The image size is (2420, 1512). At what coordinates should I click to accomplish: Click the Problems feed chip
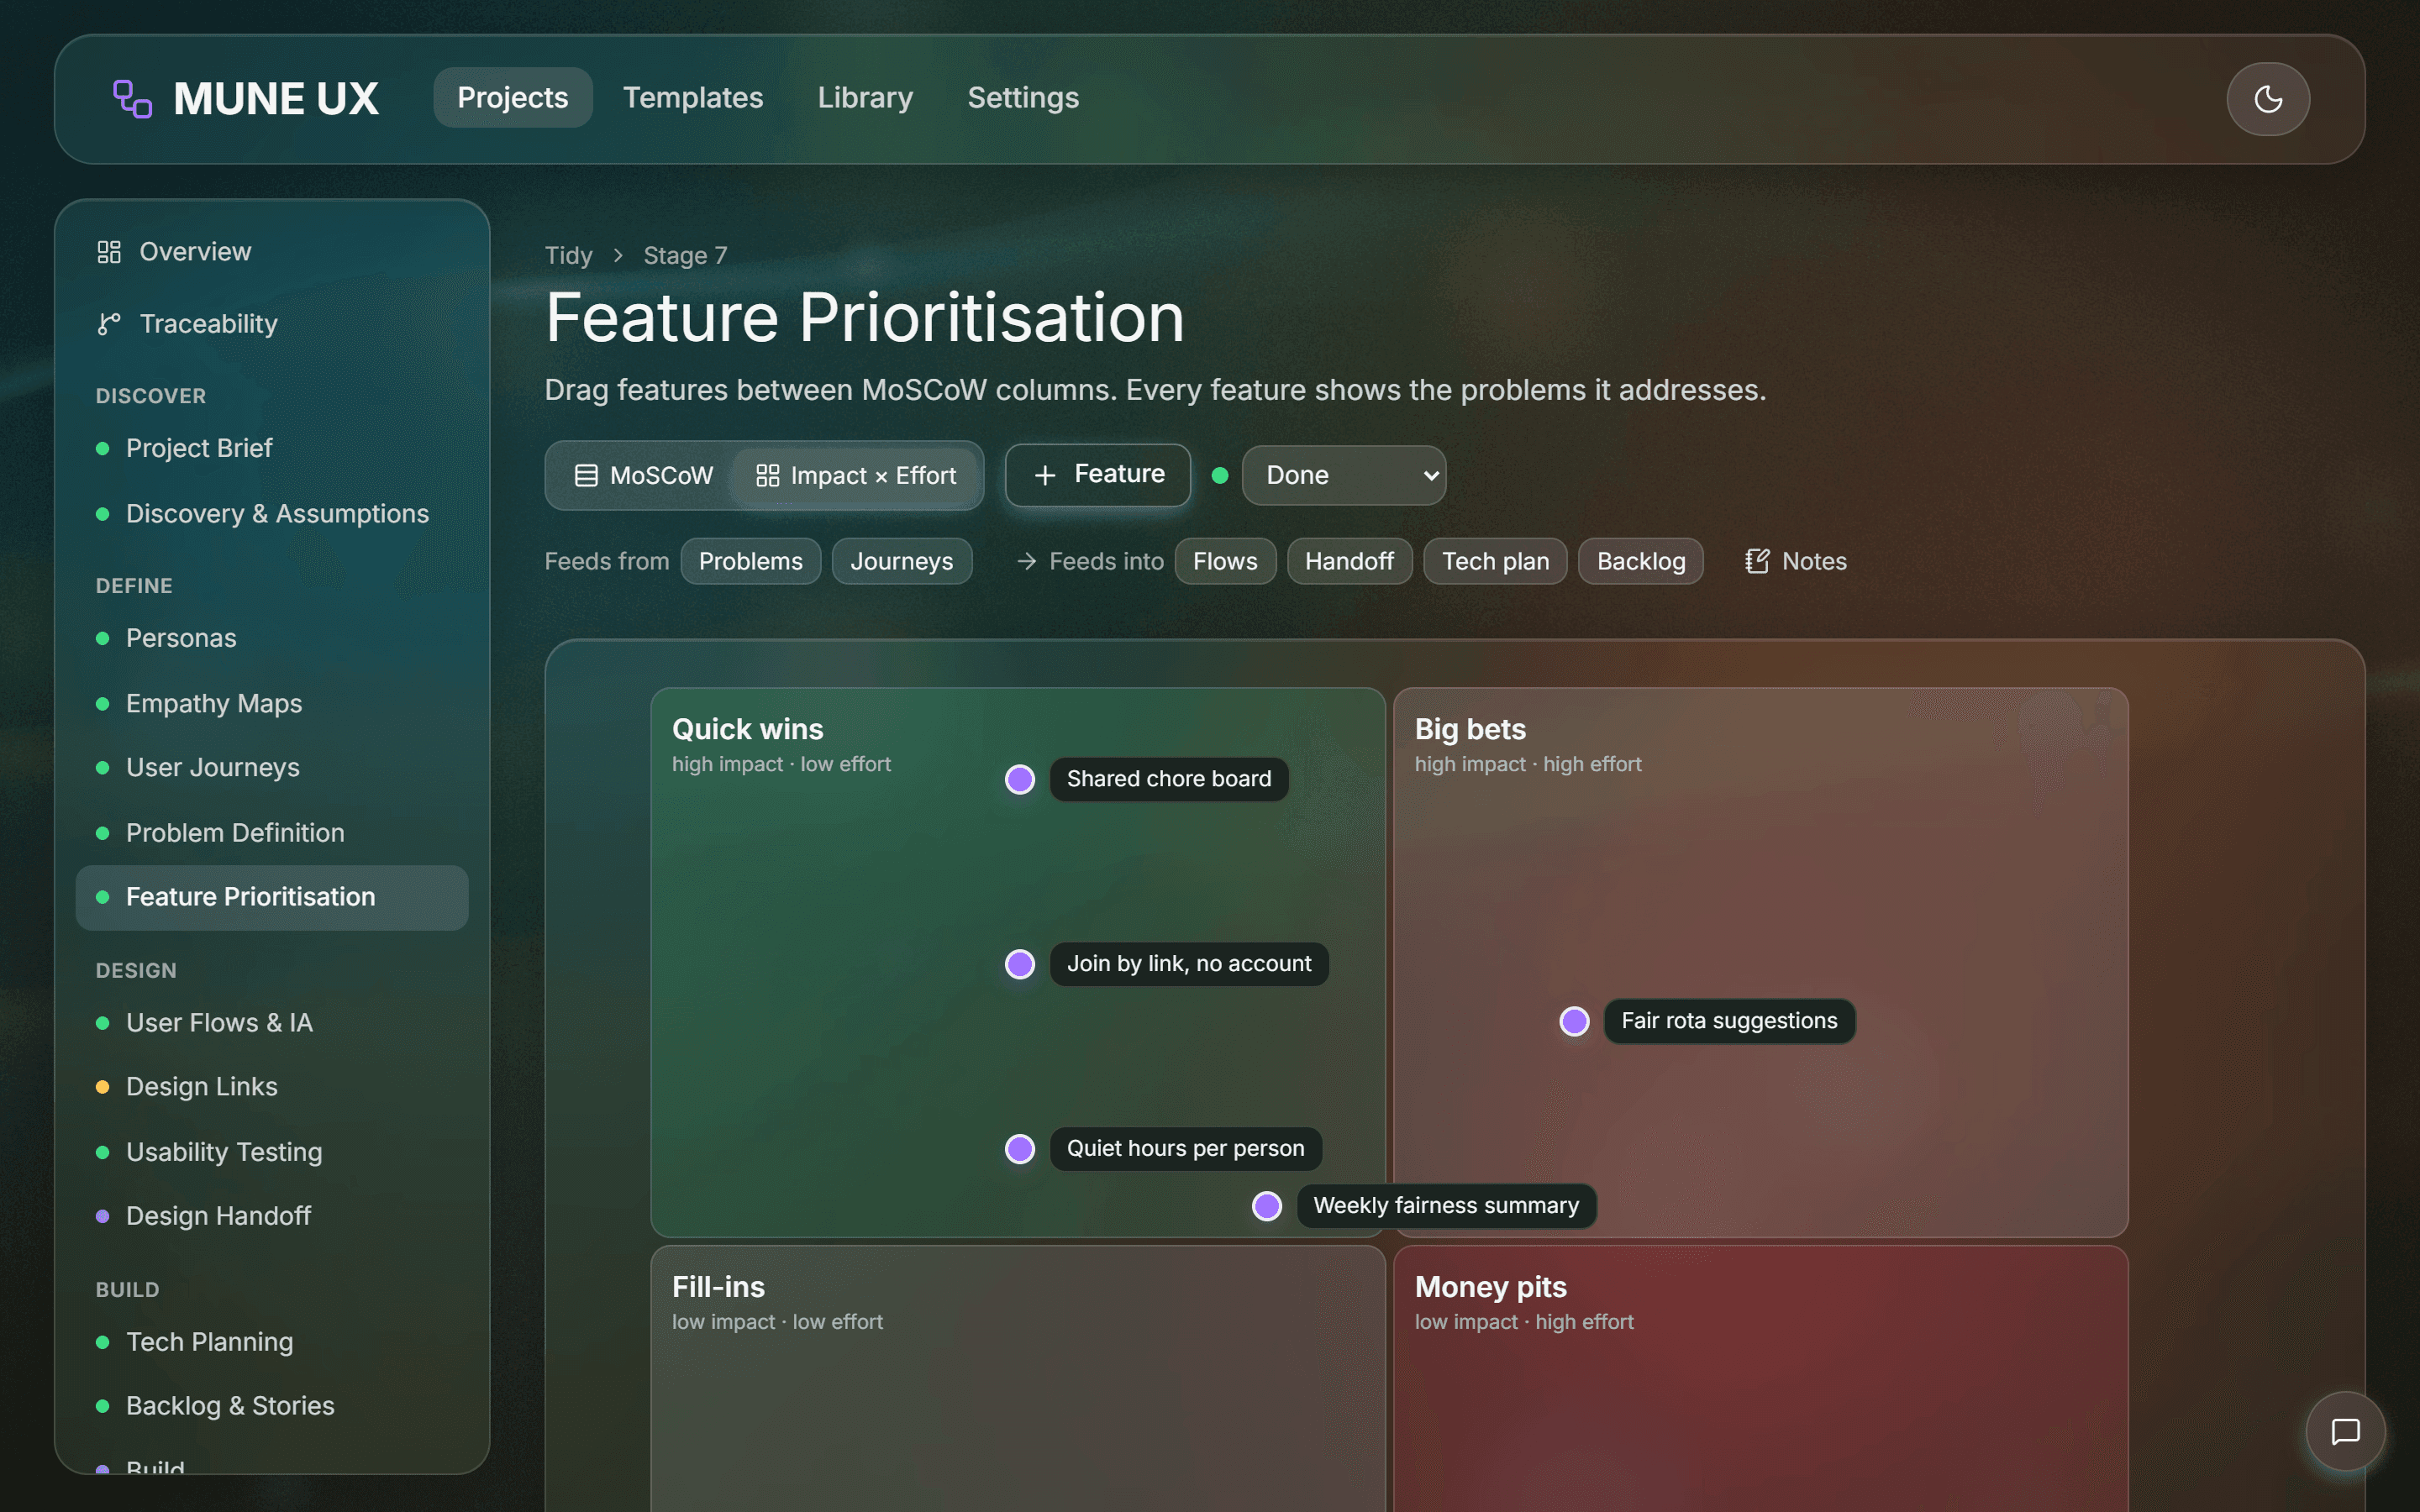click(751, 561)
